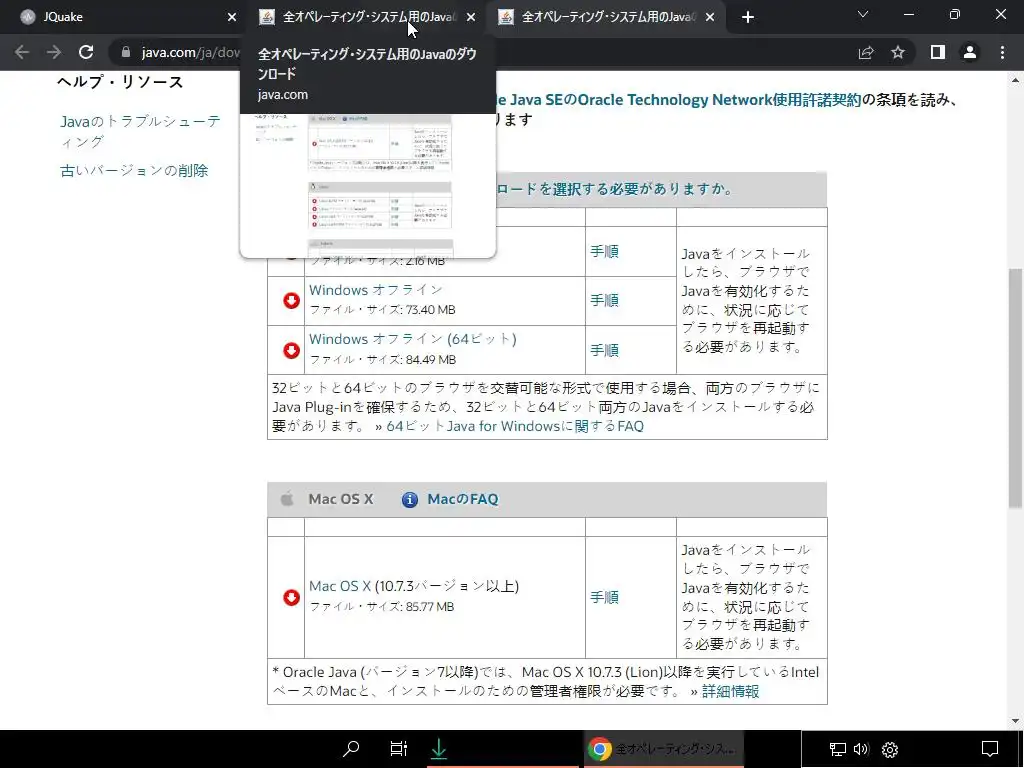Close the third Java download tab
The width and height of the screenshot is (1024, 768).
[x=710, y=17]
